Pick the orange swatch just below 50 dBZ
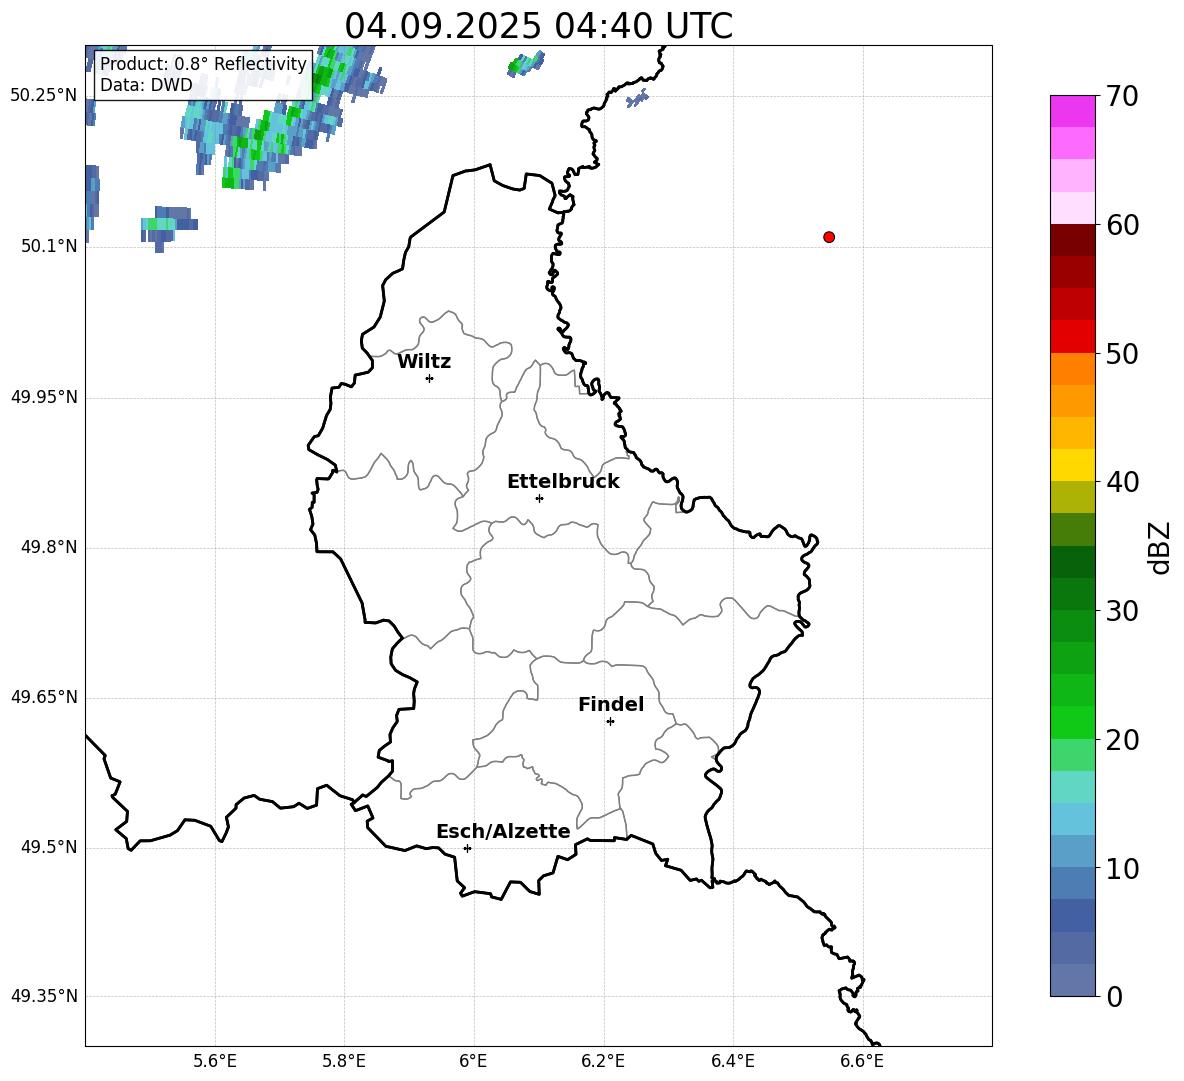This screenshot has height=1081, width=1184. (1073, 369)
